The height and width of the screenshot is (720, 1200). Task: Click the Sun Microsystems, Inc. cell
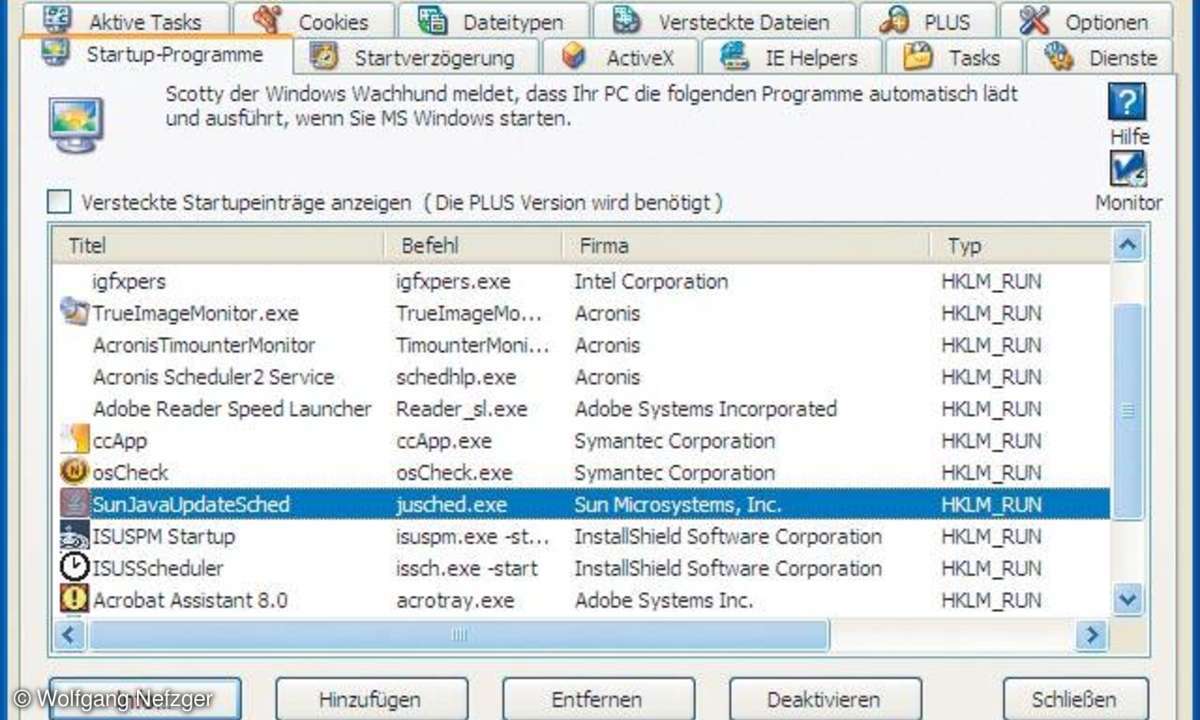678,505
